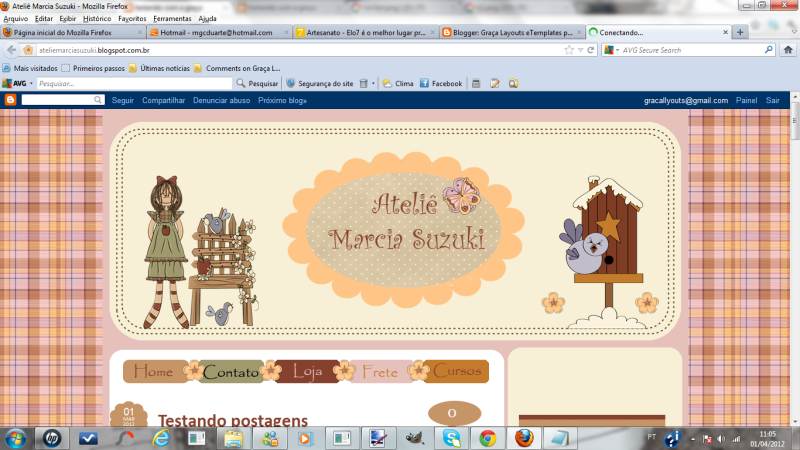Open search engine dropdown in search box

click(617, 50)
